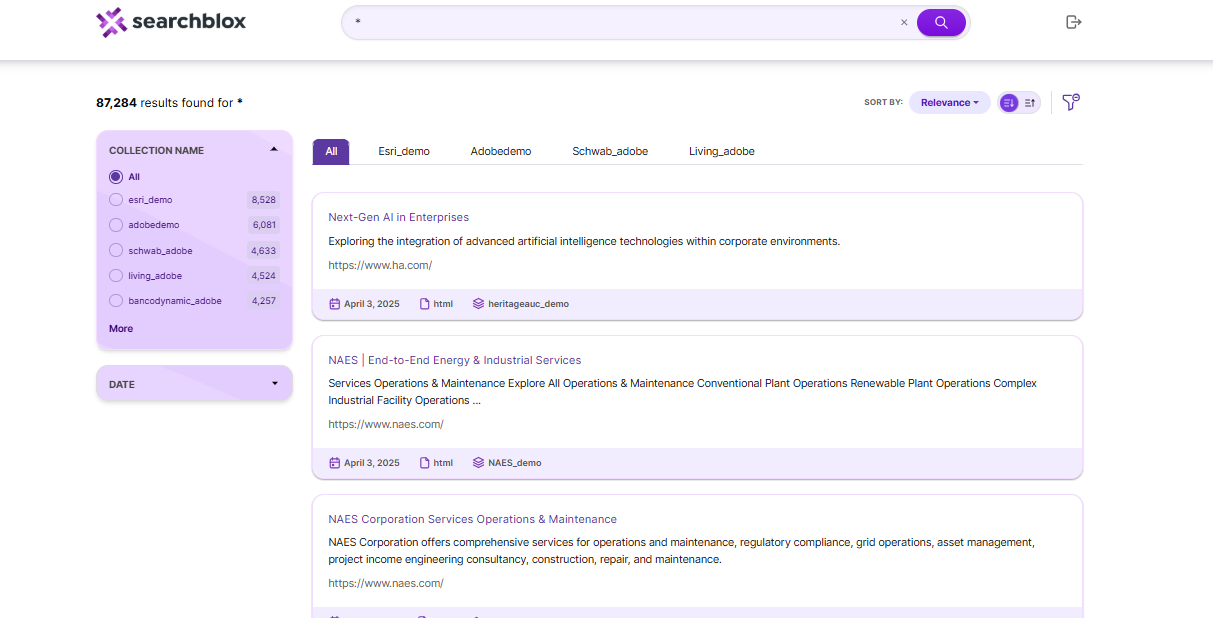Screen dimensions: 1213x618
Task: Click the 4,524 count for living_adobe
Action: pyautogui.click(x=264, y=276)
